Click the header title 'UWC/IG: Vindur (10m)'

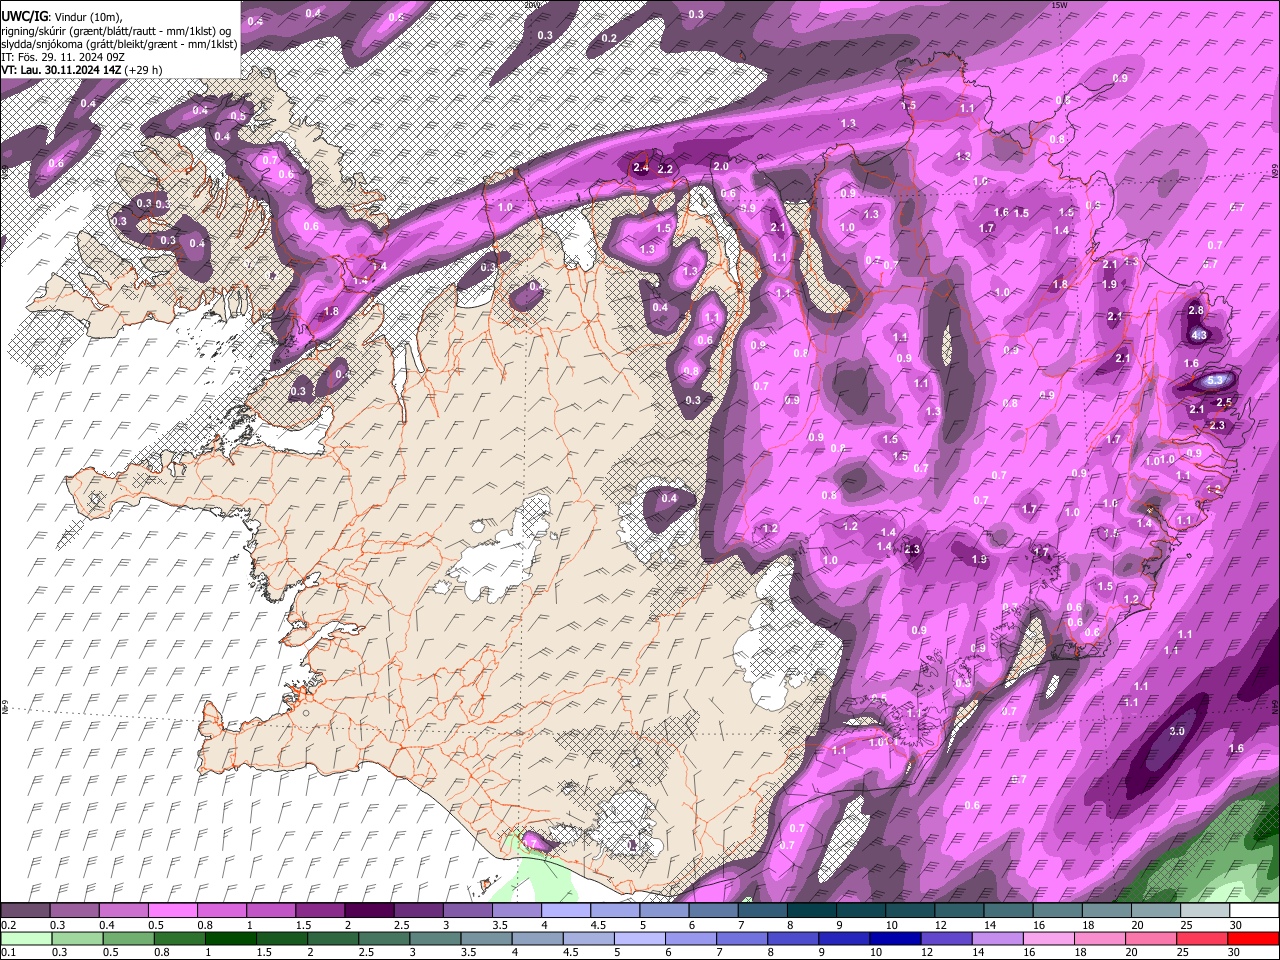pyautogui.click(x=61, y=15)
